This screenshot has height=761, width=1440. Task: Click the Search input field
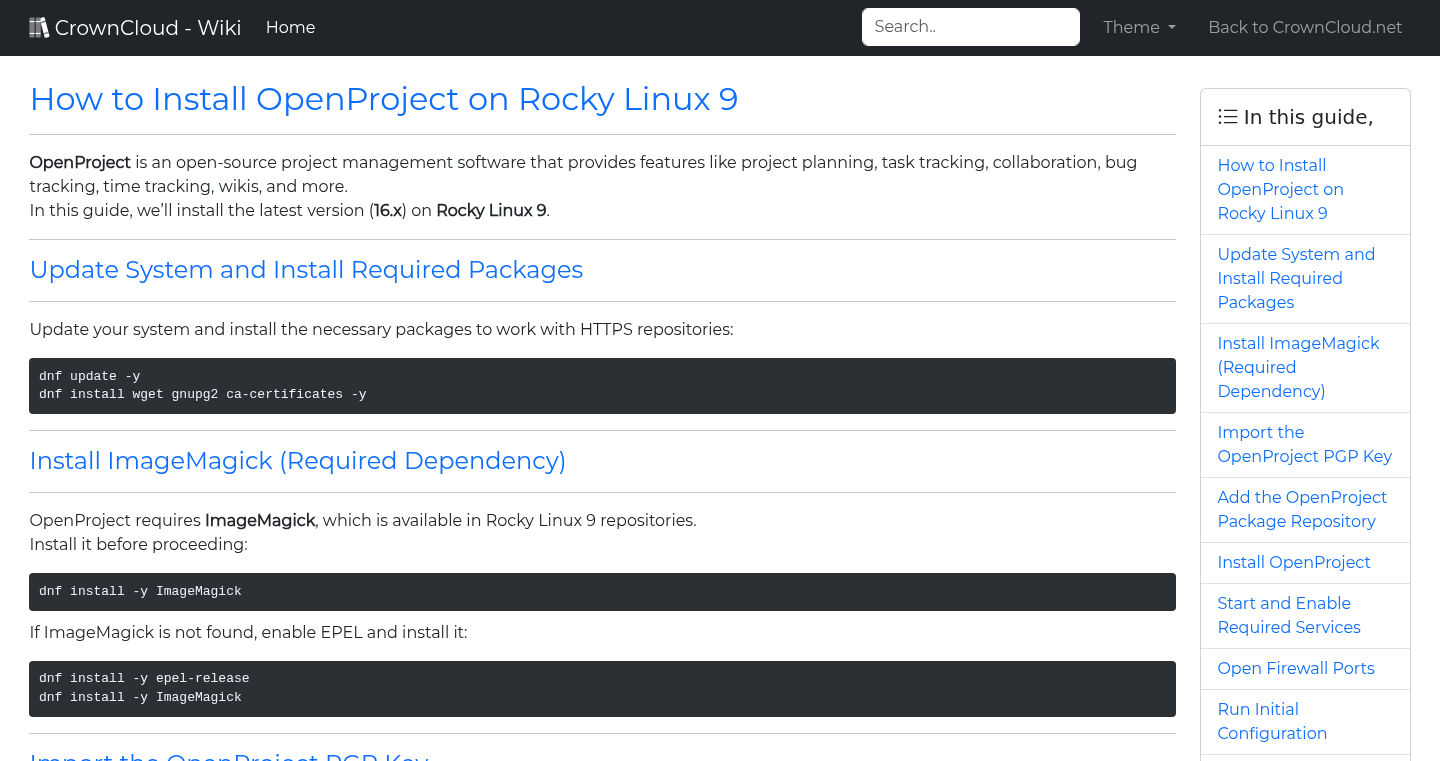click(x=969, y=27)
